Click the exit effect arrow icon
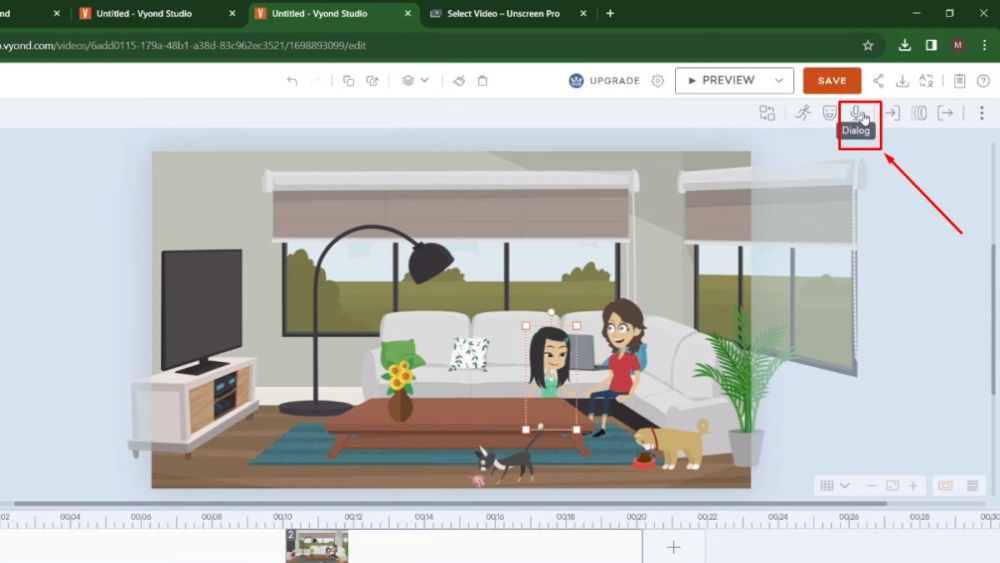Image resolution: width=1000 pixels, height=563 pixels. pyautogui.click(x=945, y=113)
